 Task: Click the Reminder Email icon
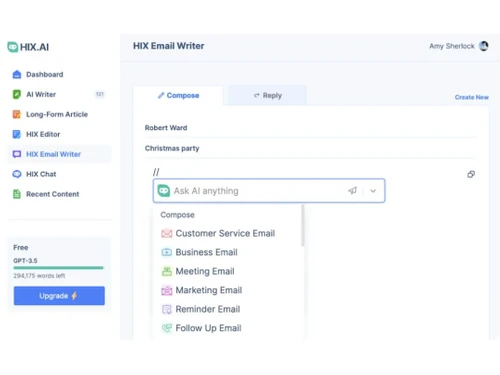[167, 309]
